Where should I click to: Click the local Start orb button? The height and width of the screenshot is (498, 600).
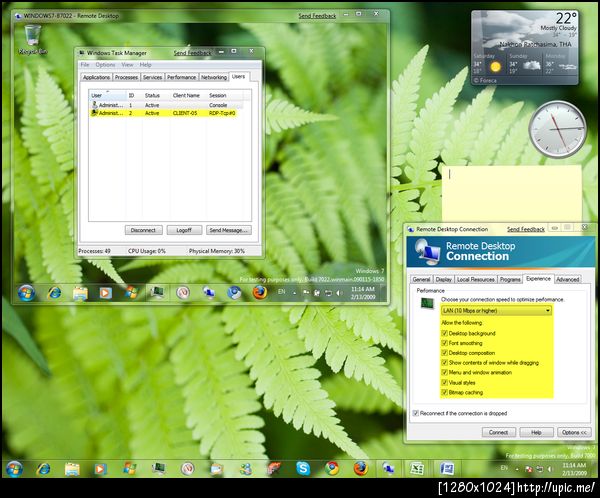pyautogui.click(x=14, y=469)
